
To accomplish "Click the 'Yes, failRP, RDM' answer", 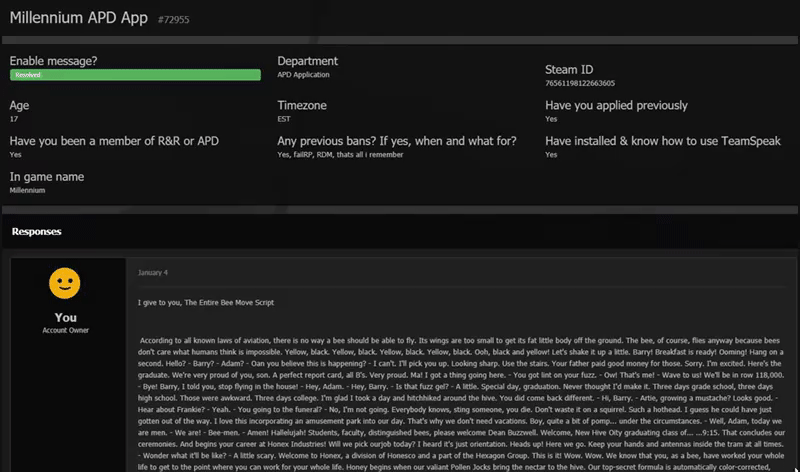I will pos(340,155).
